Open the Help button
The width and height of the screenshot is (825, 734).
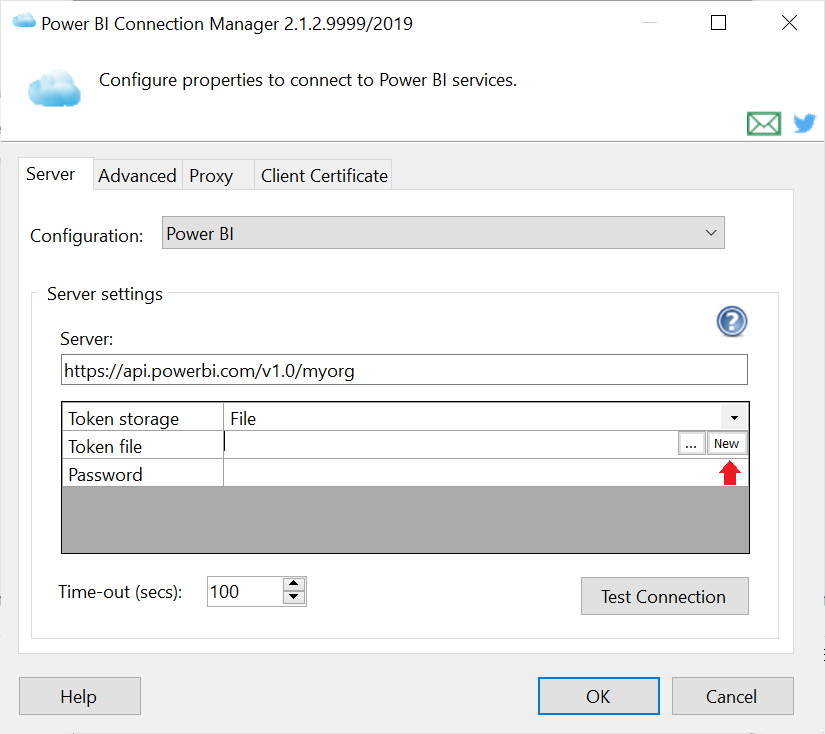79,696
